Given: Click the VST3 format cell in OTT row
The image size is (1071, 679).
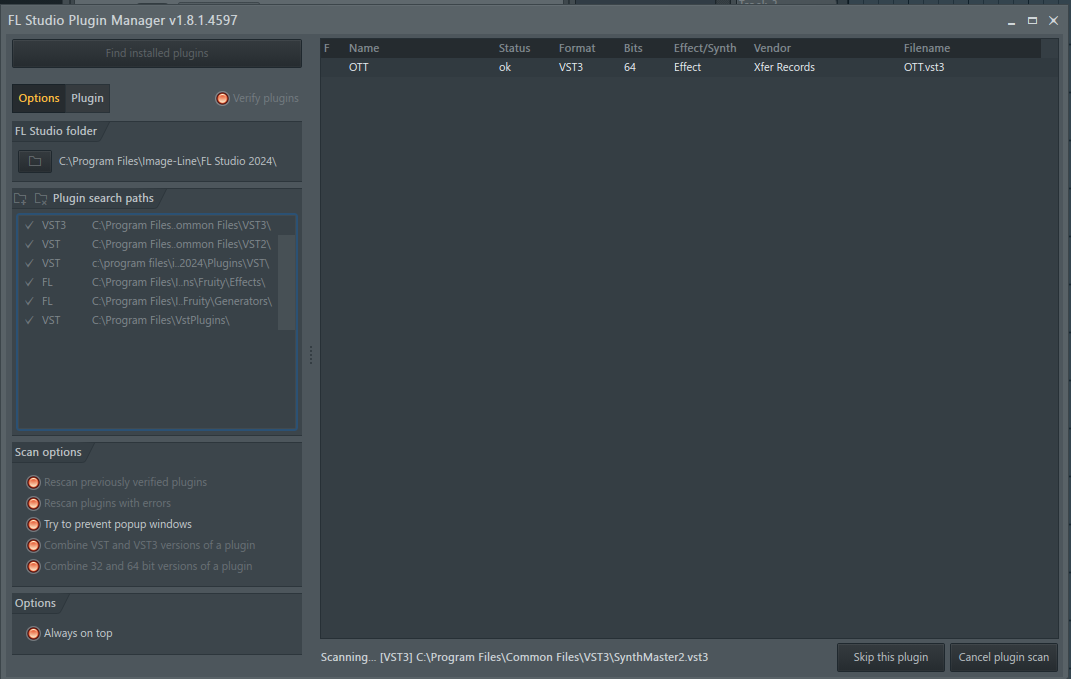Looking at the screenshot, I should pyautogui.click(x=571, y=67).
